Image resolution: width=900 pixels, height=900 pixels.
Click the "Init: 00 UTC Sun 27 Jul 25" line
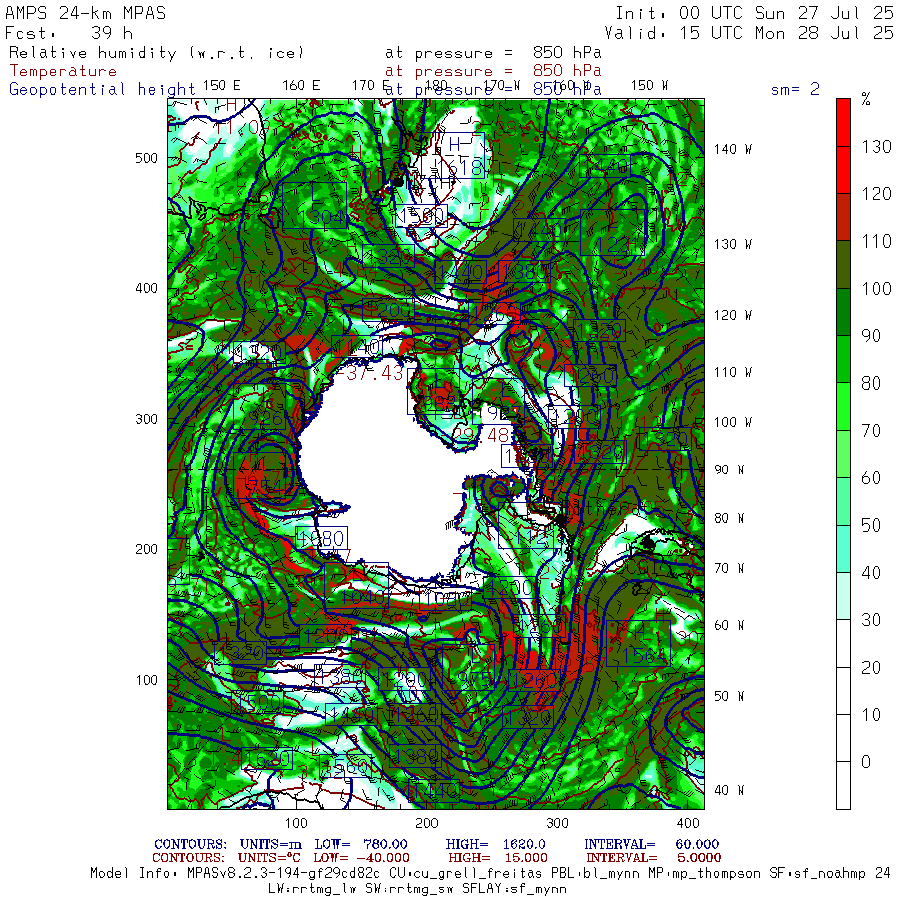pos(754,13)
